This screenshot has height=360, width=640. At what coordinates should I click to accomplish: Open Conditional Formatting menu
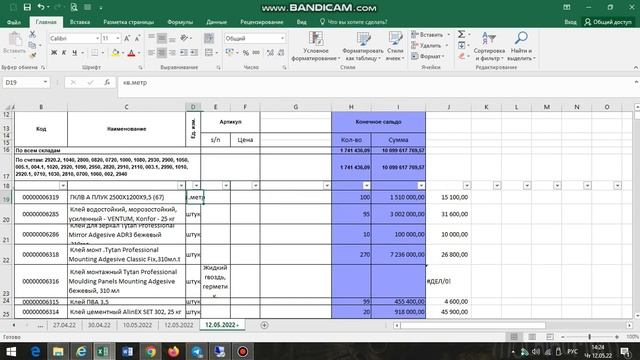[x=316, y=46]
